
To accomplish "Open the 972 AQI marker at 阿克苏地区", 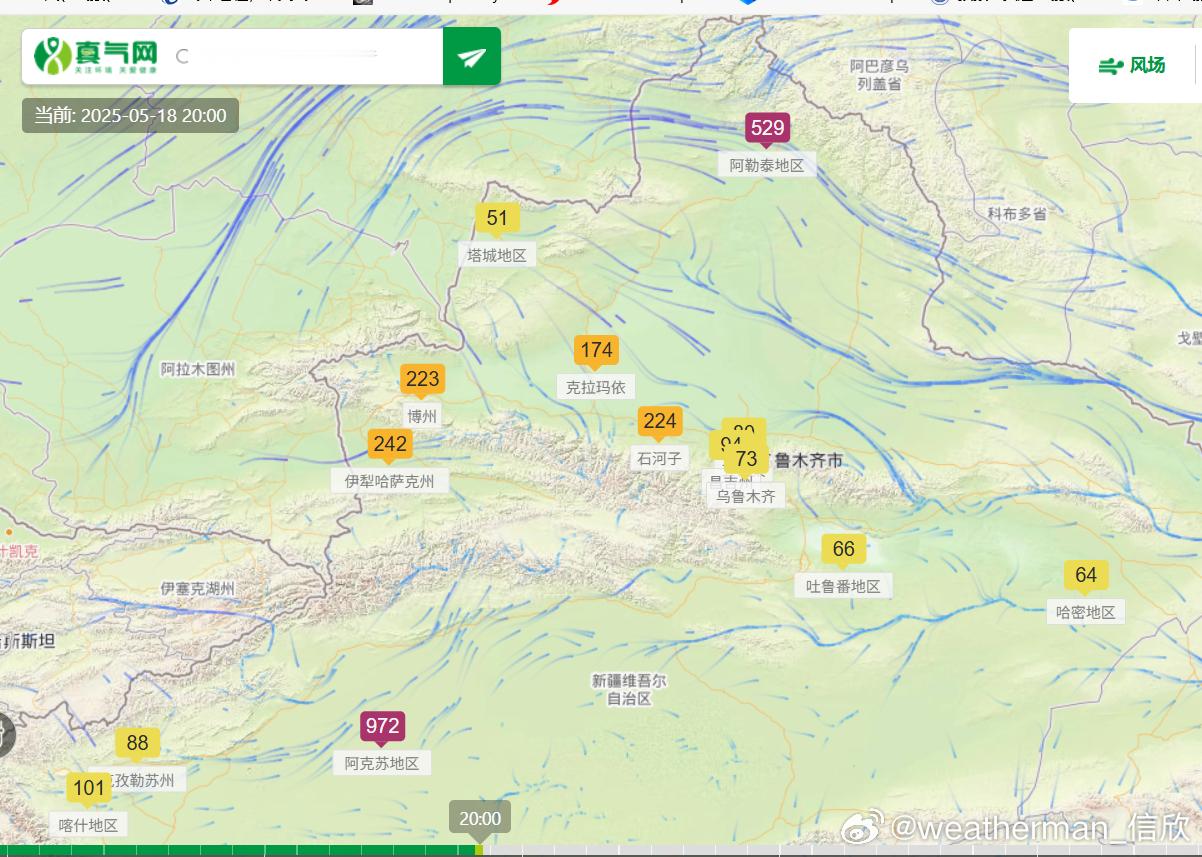I will [x=382, y=726].
